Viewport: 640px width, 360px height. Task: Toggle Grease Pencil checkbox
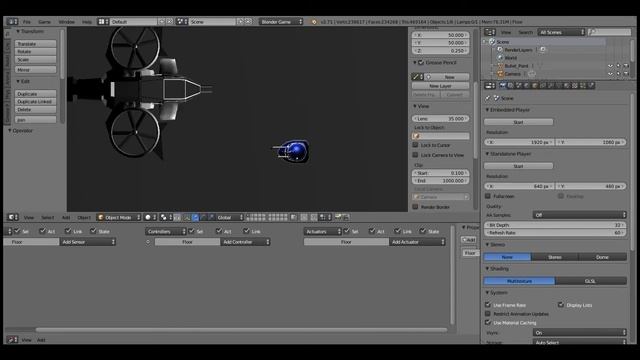pyautogui.click(x=421, y=62)
